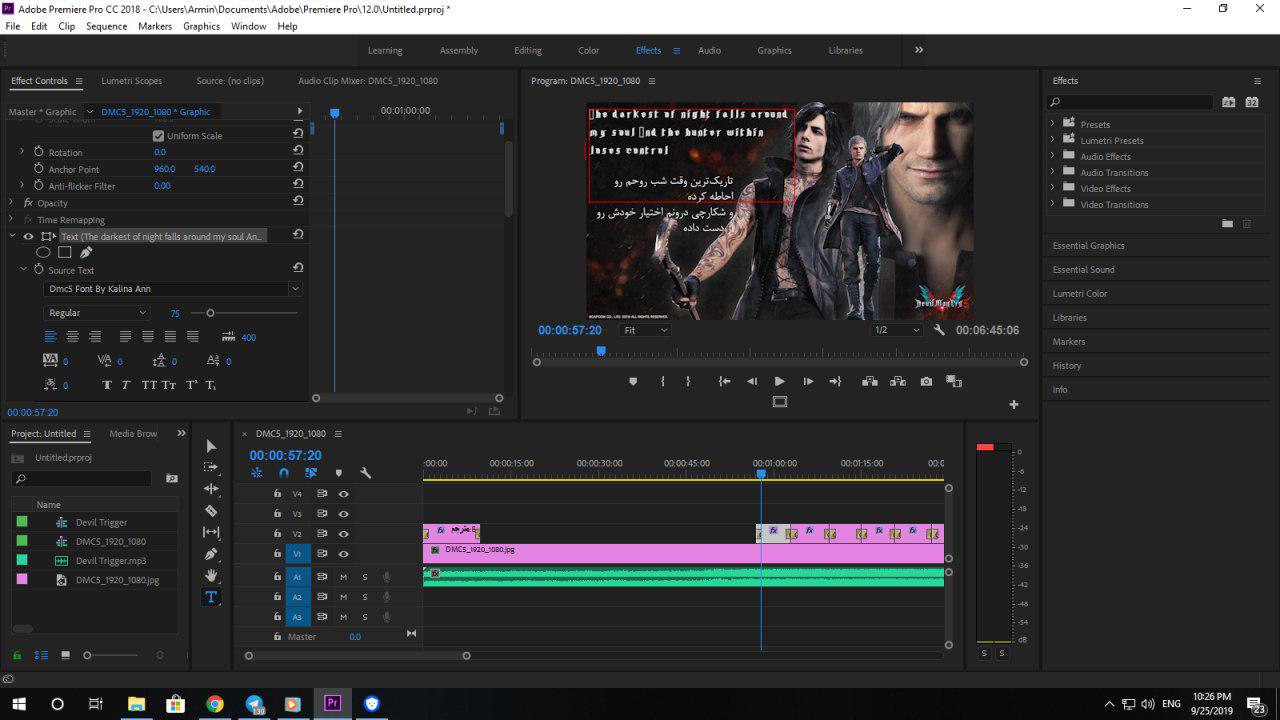This screenshot has height=720, width=1280.
Task: Create 4-point polygon mask for Text
Action: [x=64, y=252]
